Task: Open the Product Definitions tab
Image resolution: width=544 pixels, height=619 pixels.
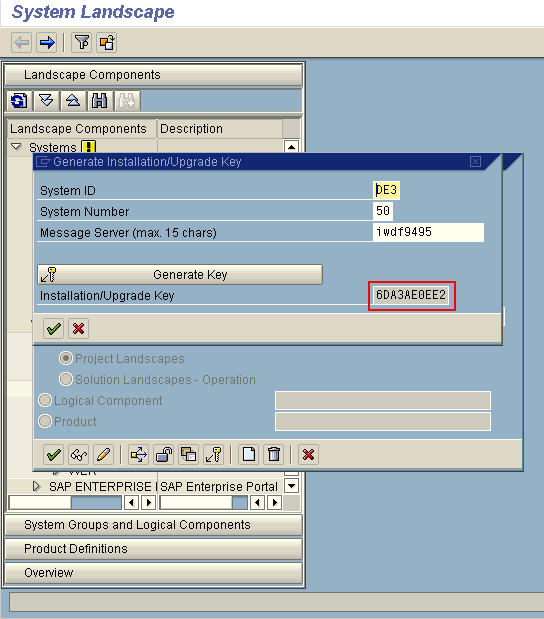Action: click(x=154, y=549)
